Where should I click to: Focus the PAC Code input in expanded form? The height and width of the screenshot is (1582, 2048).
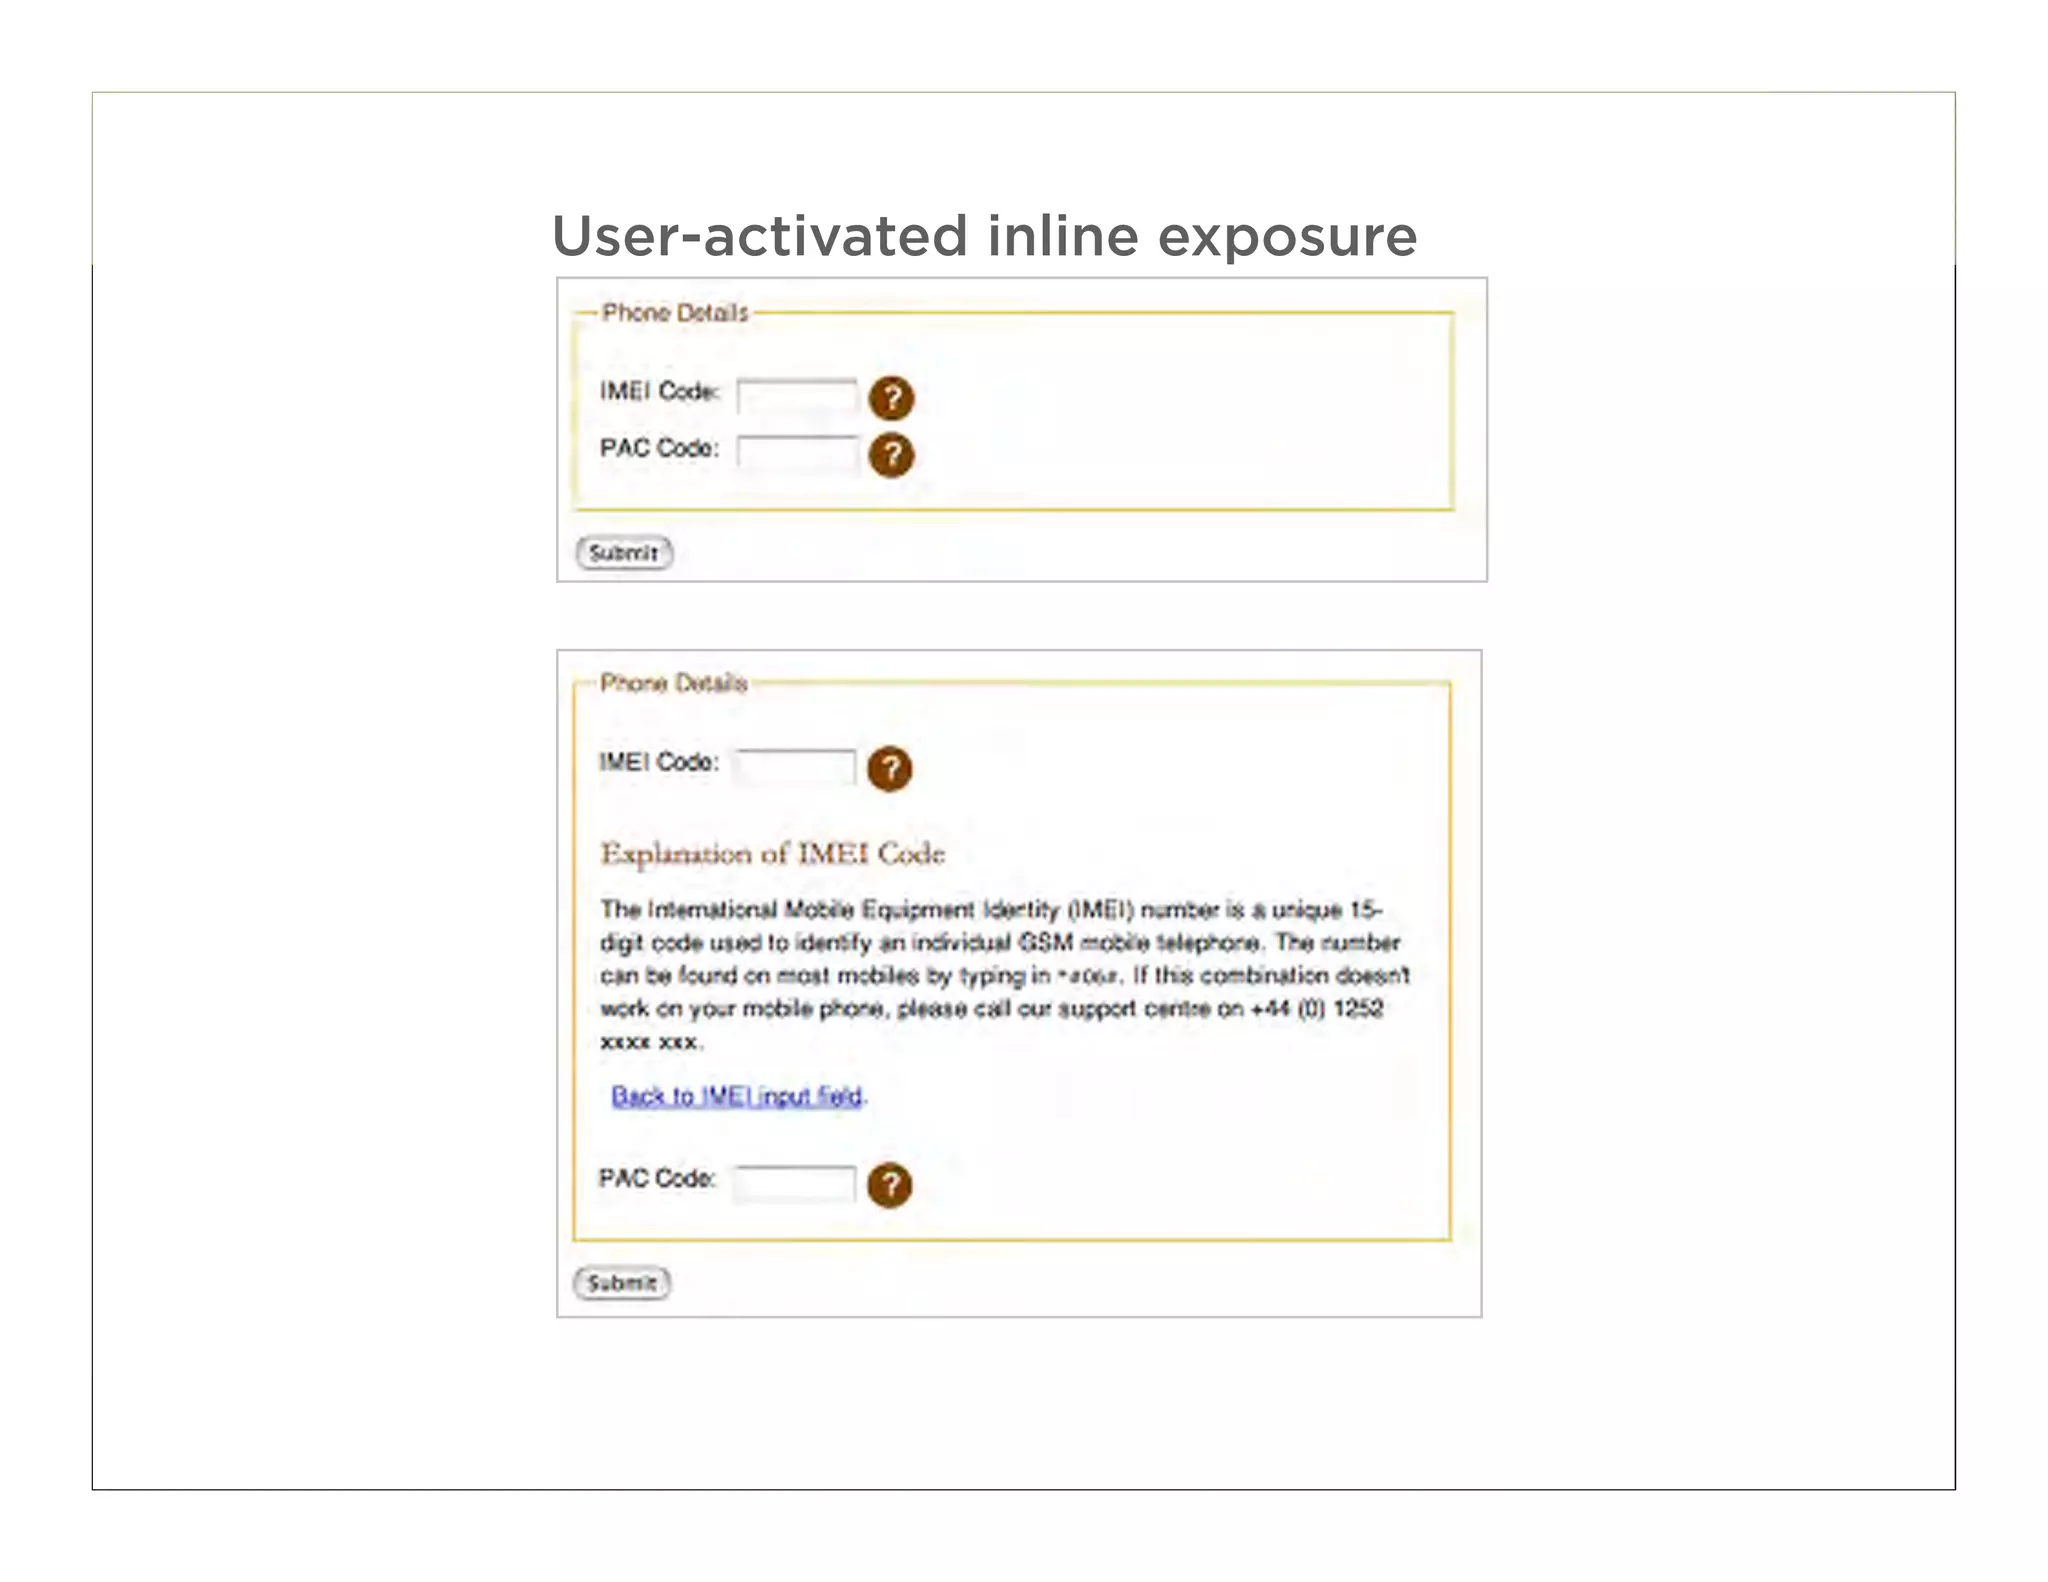coord(795,1183)
